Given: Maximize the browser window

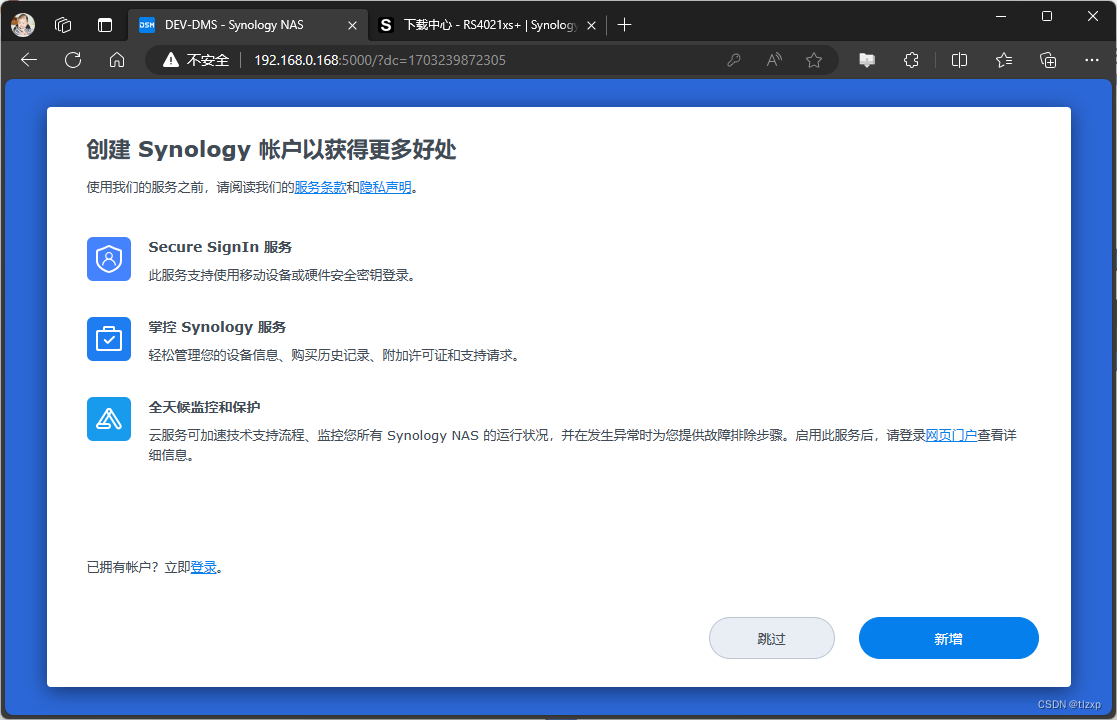Looking at the screenshot, I should tap(1046, 16).
